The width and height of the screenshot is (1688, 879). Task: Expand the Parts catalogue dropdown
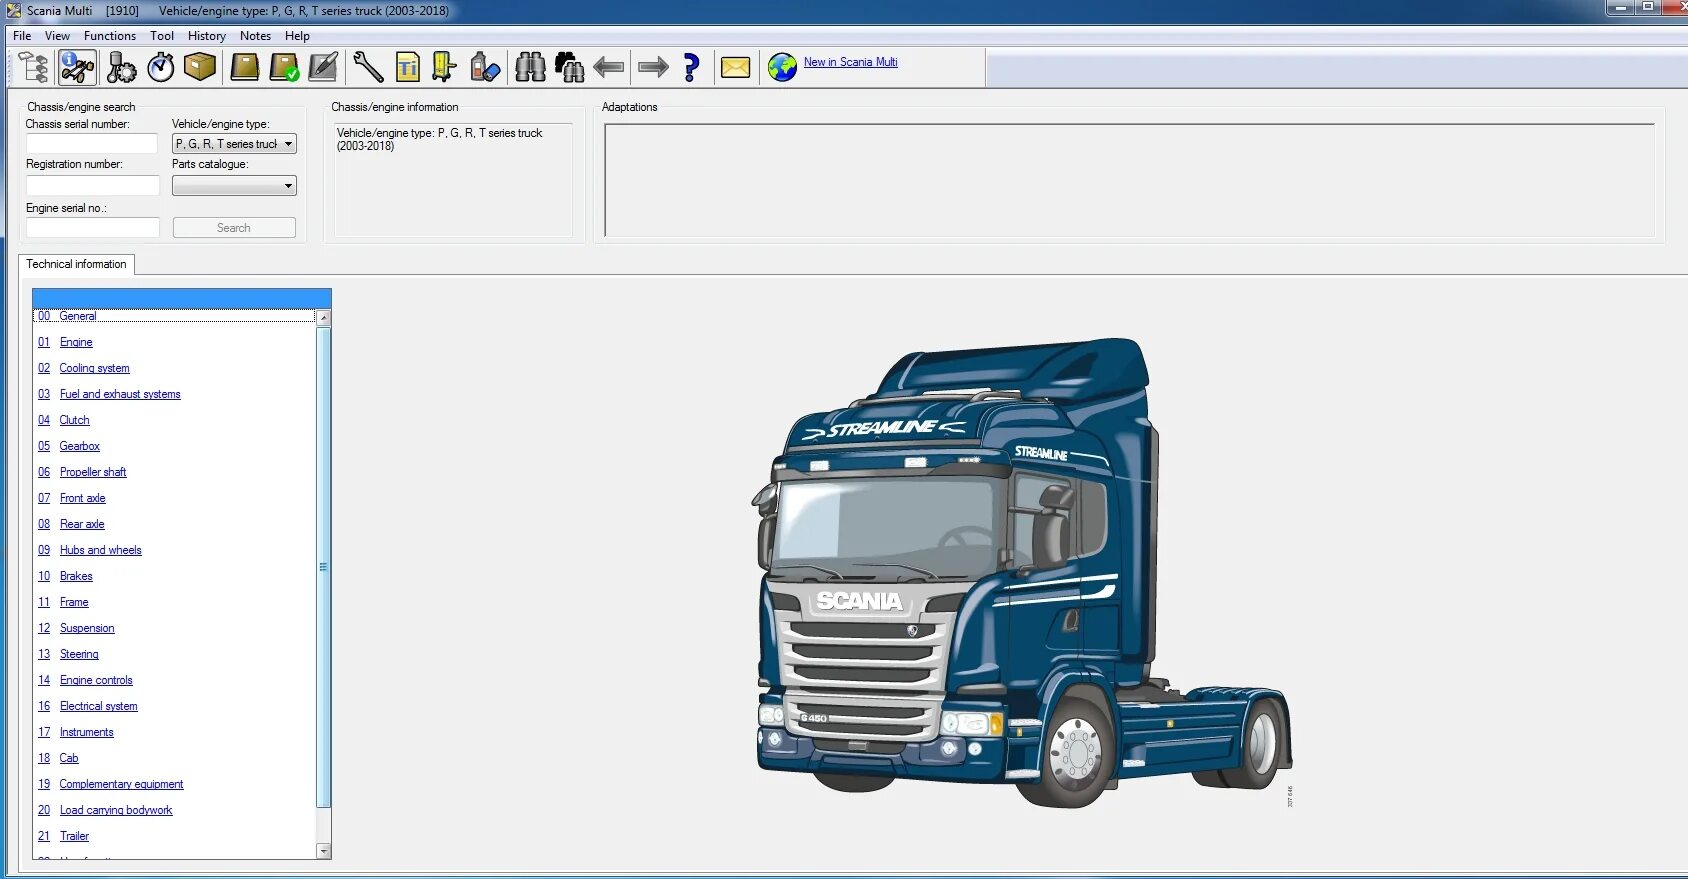pos(234,185)
